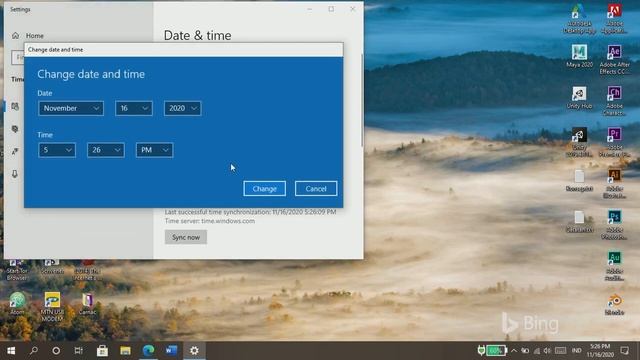Open File Explorer from the taskbar
This screenshot has width=640, height=360.
(125, 351)
